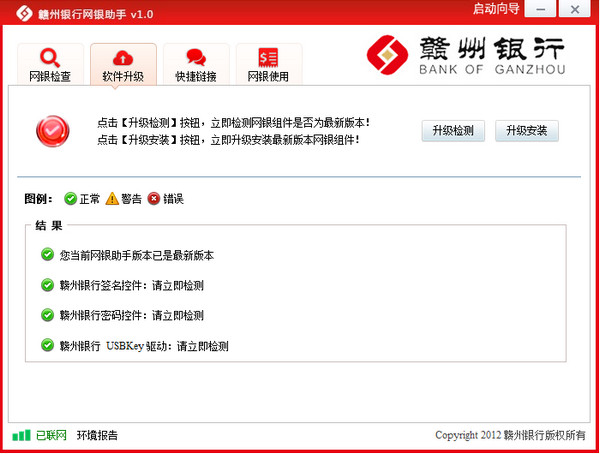Open the 启动向导 link
Screen dimensions: 600x454
(x=496, y=8)
